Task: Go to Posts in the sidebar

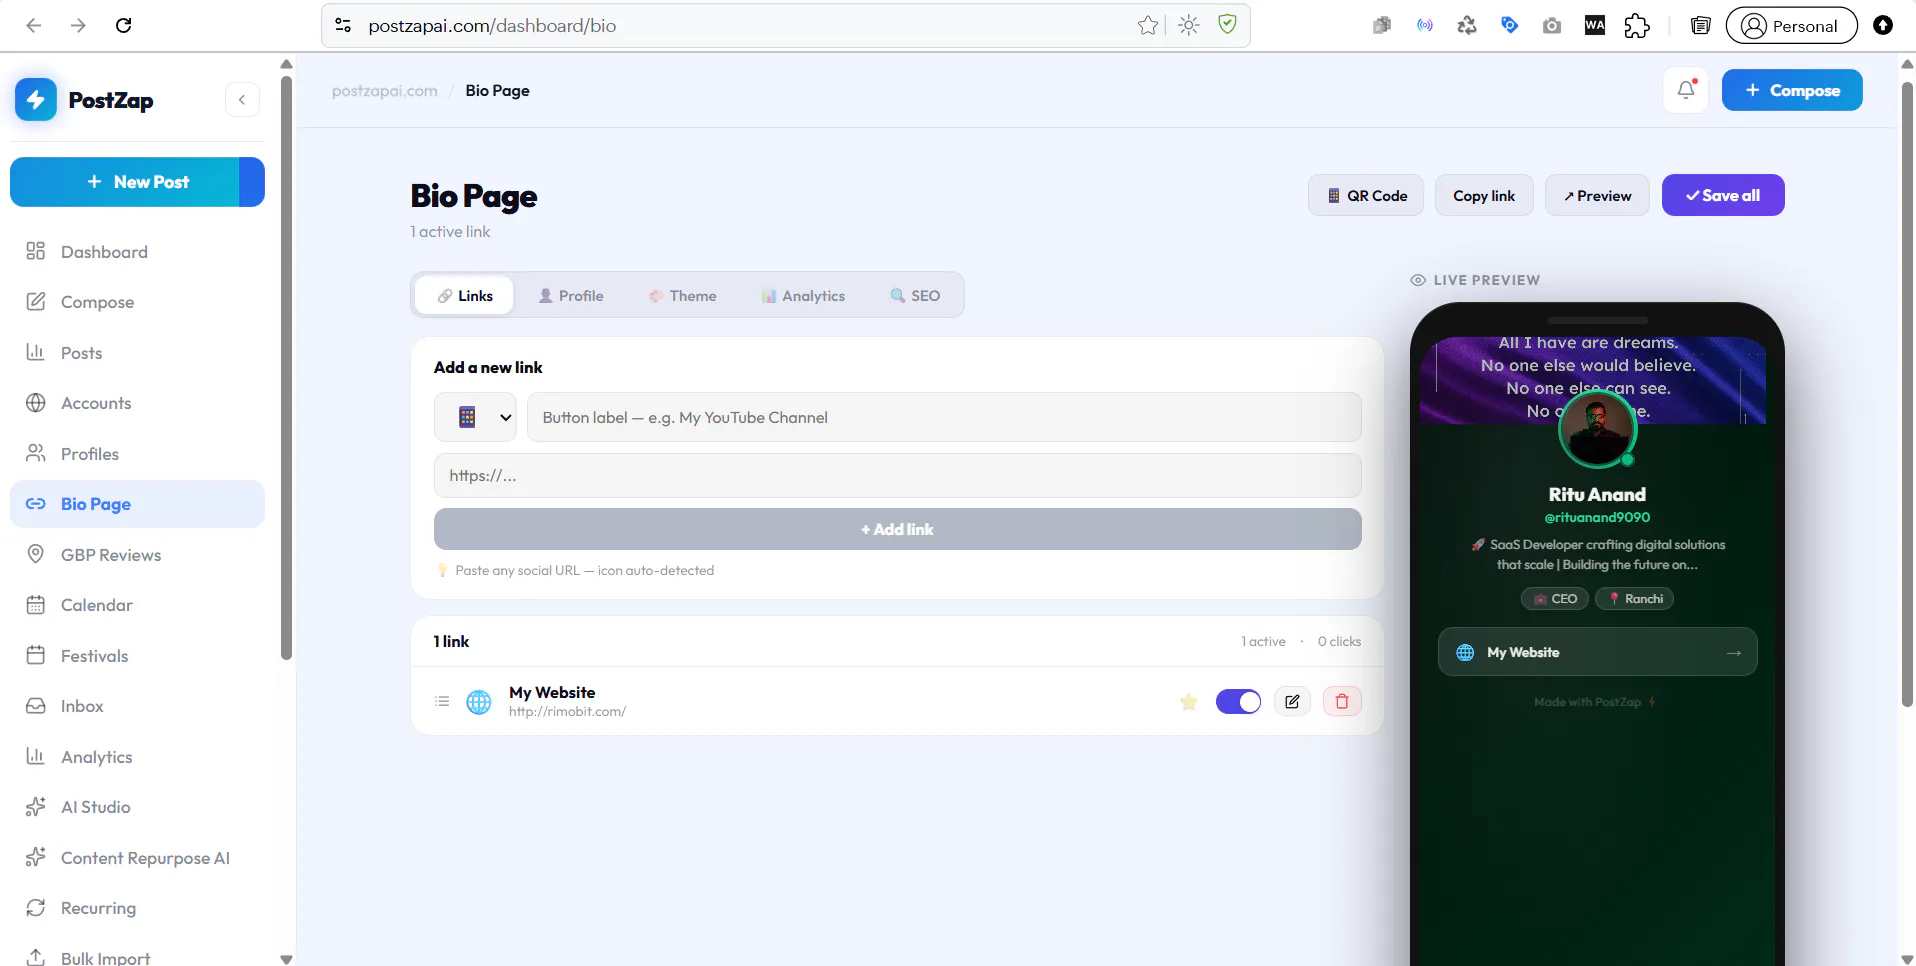Action: pos(137,353)
